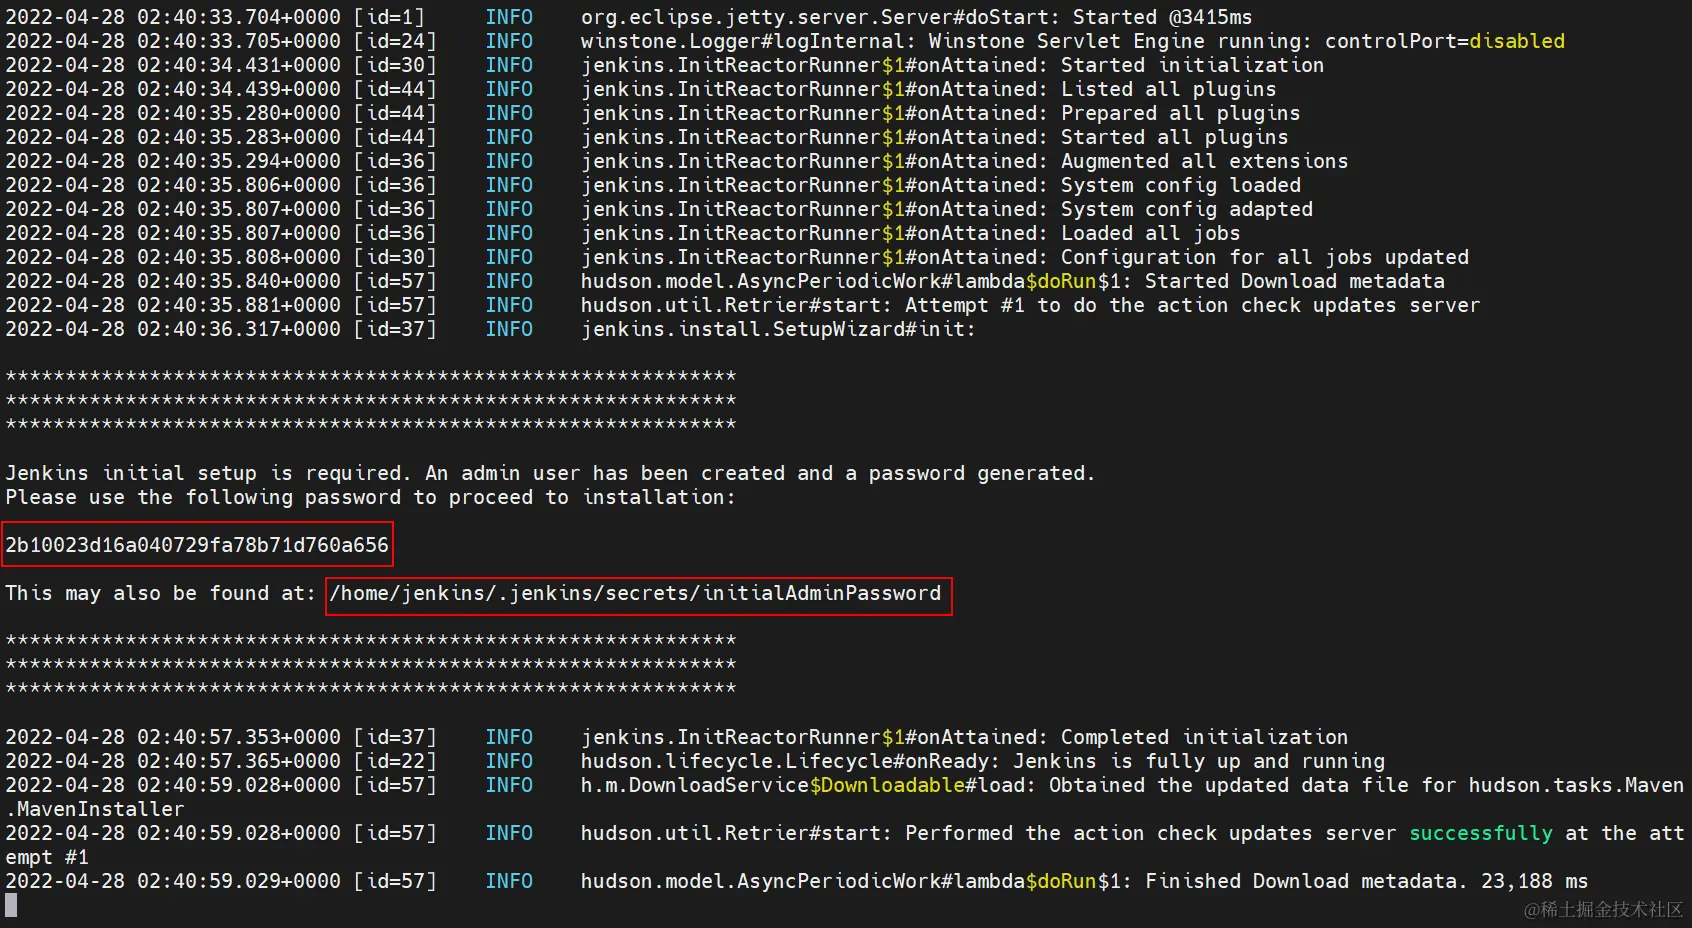The image size is (1692, 928).
Task: Click 'Finished Download metadata. 23,188 ms' message
Action: (1366, 881)
